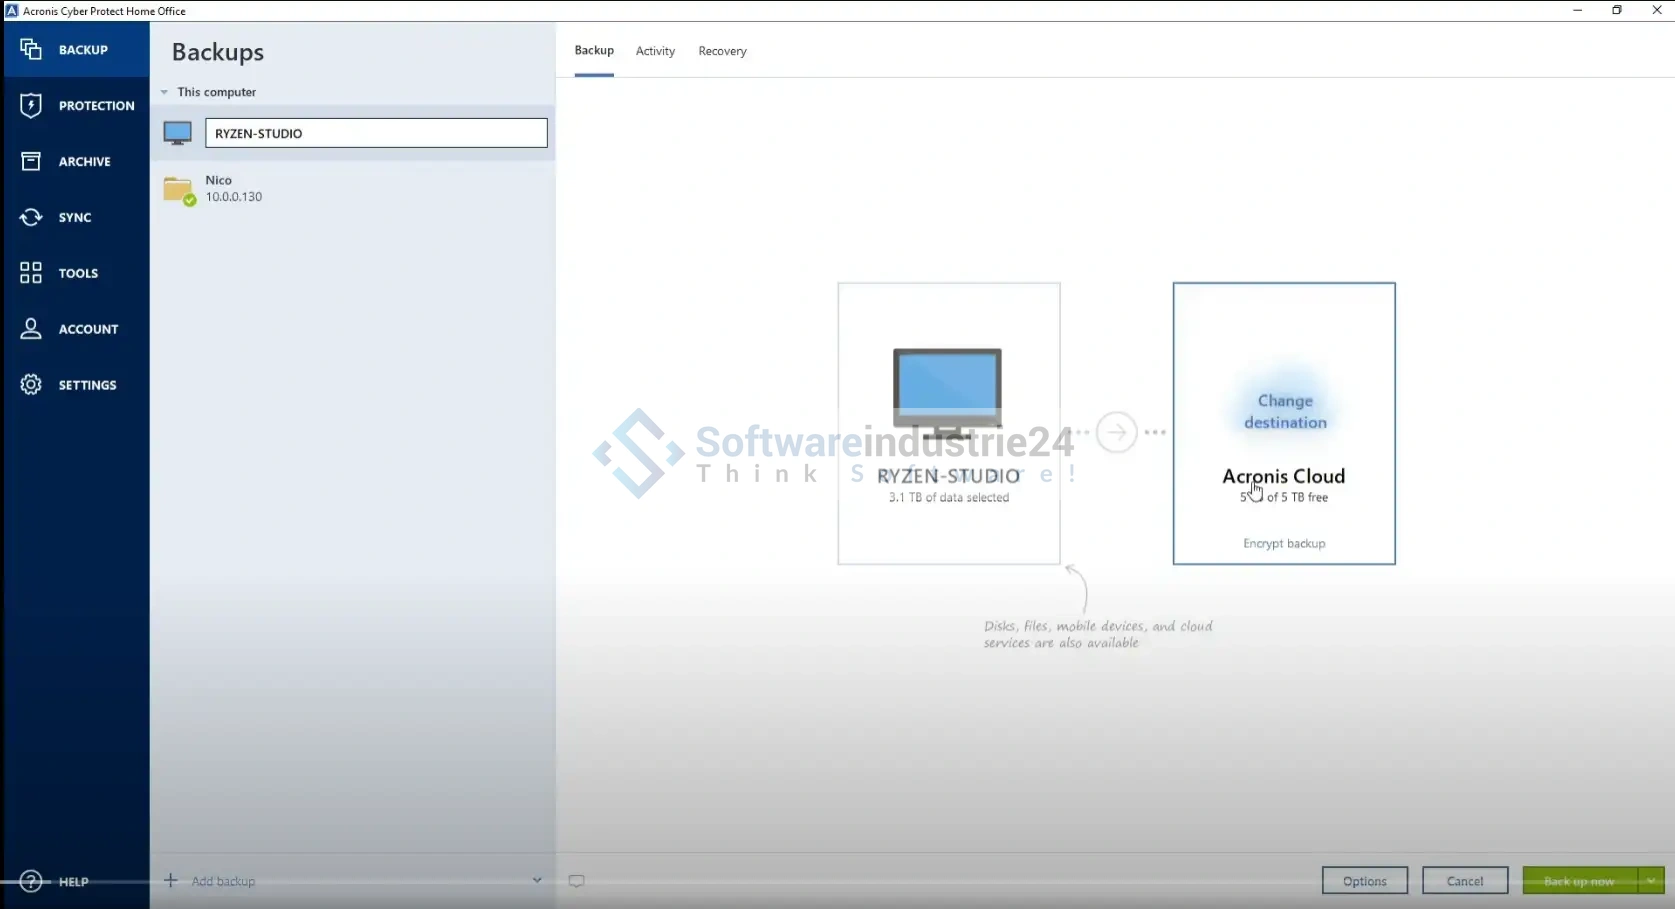Expand the Add backup dropdown arrow
Screen dimensions: 1675x909
[537, 881]
